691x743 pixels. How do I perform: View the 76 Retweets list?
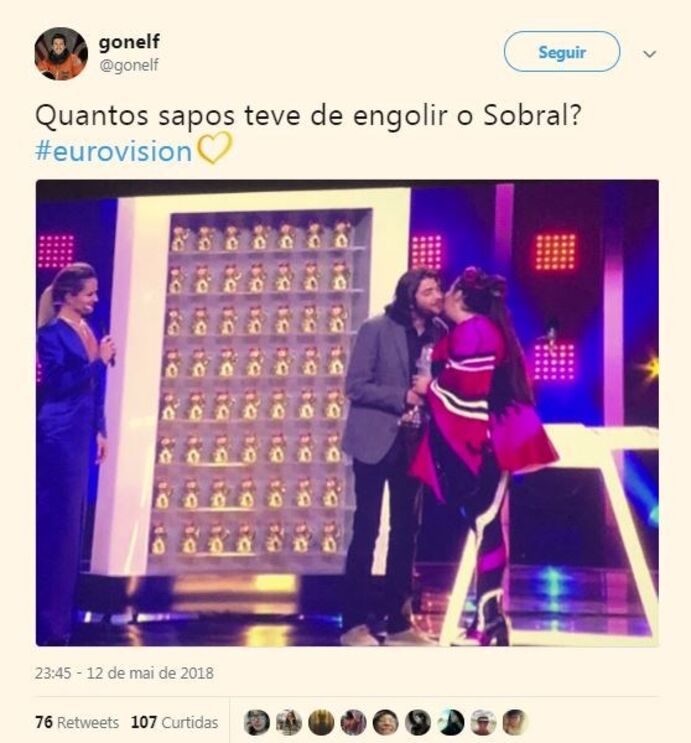click(77, 722)
